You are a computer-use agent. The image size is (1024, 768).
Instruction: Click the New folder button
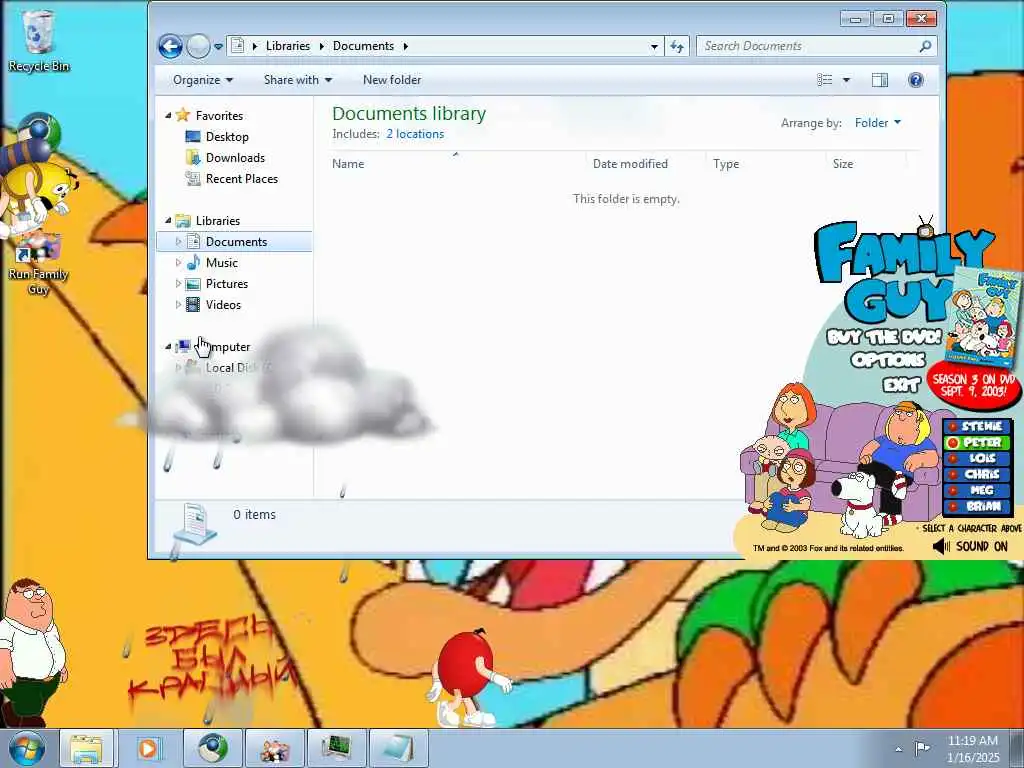click(x=392, y=80)
